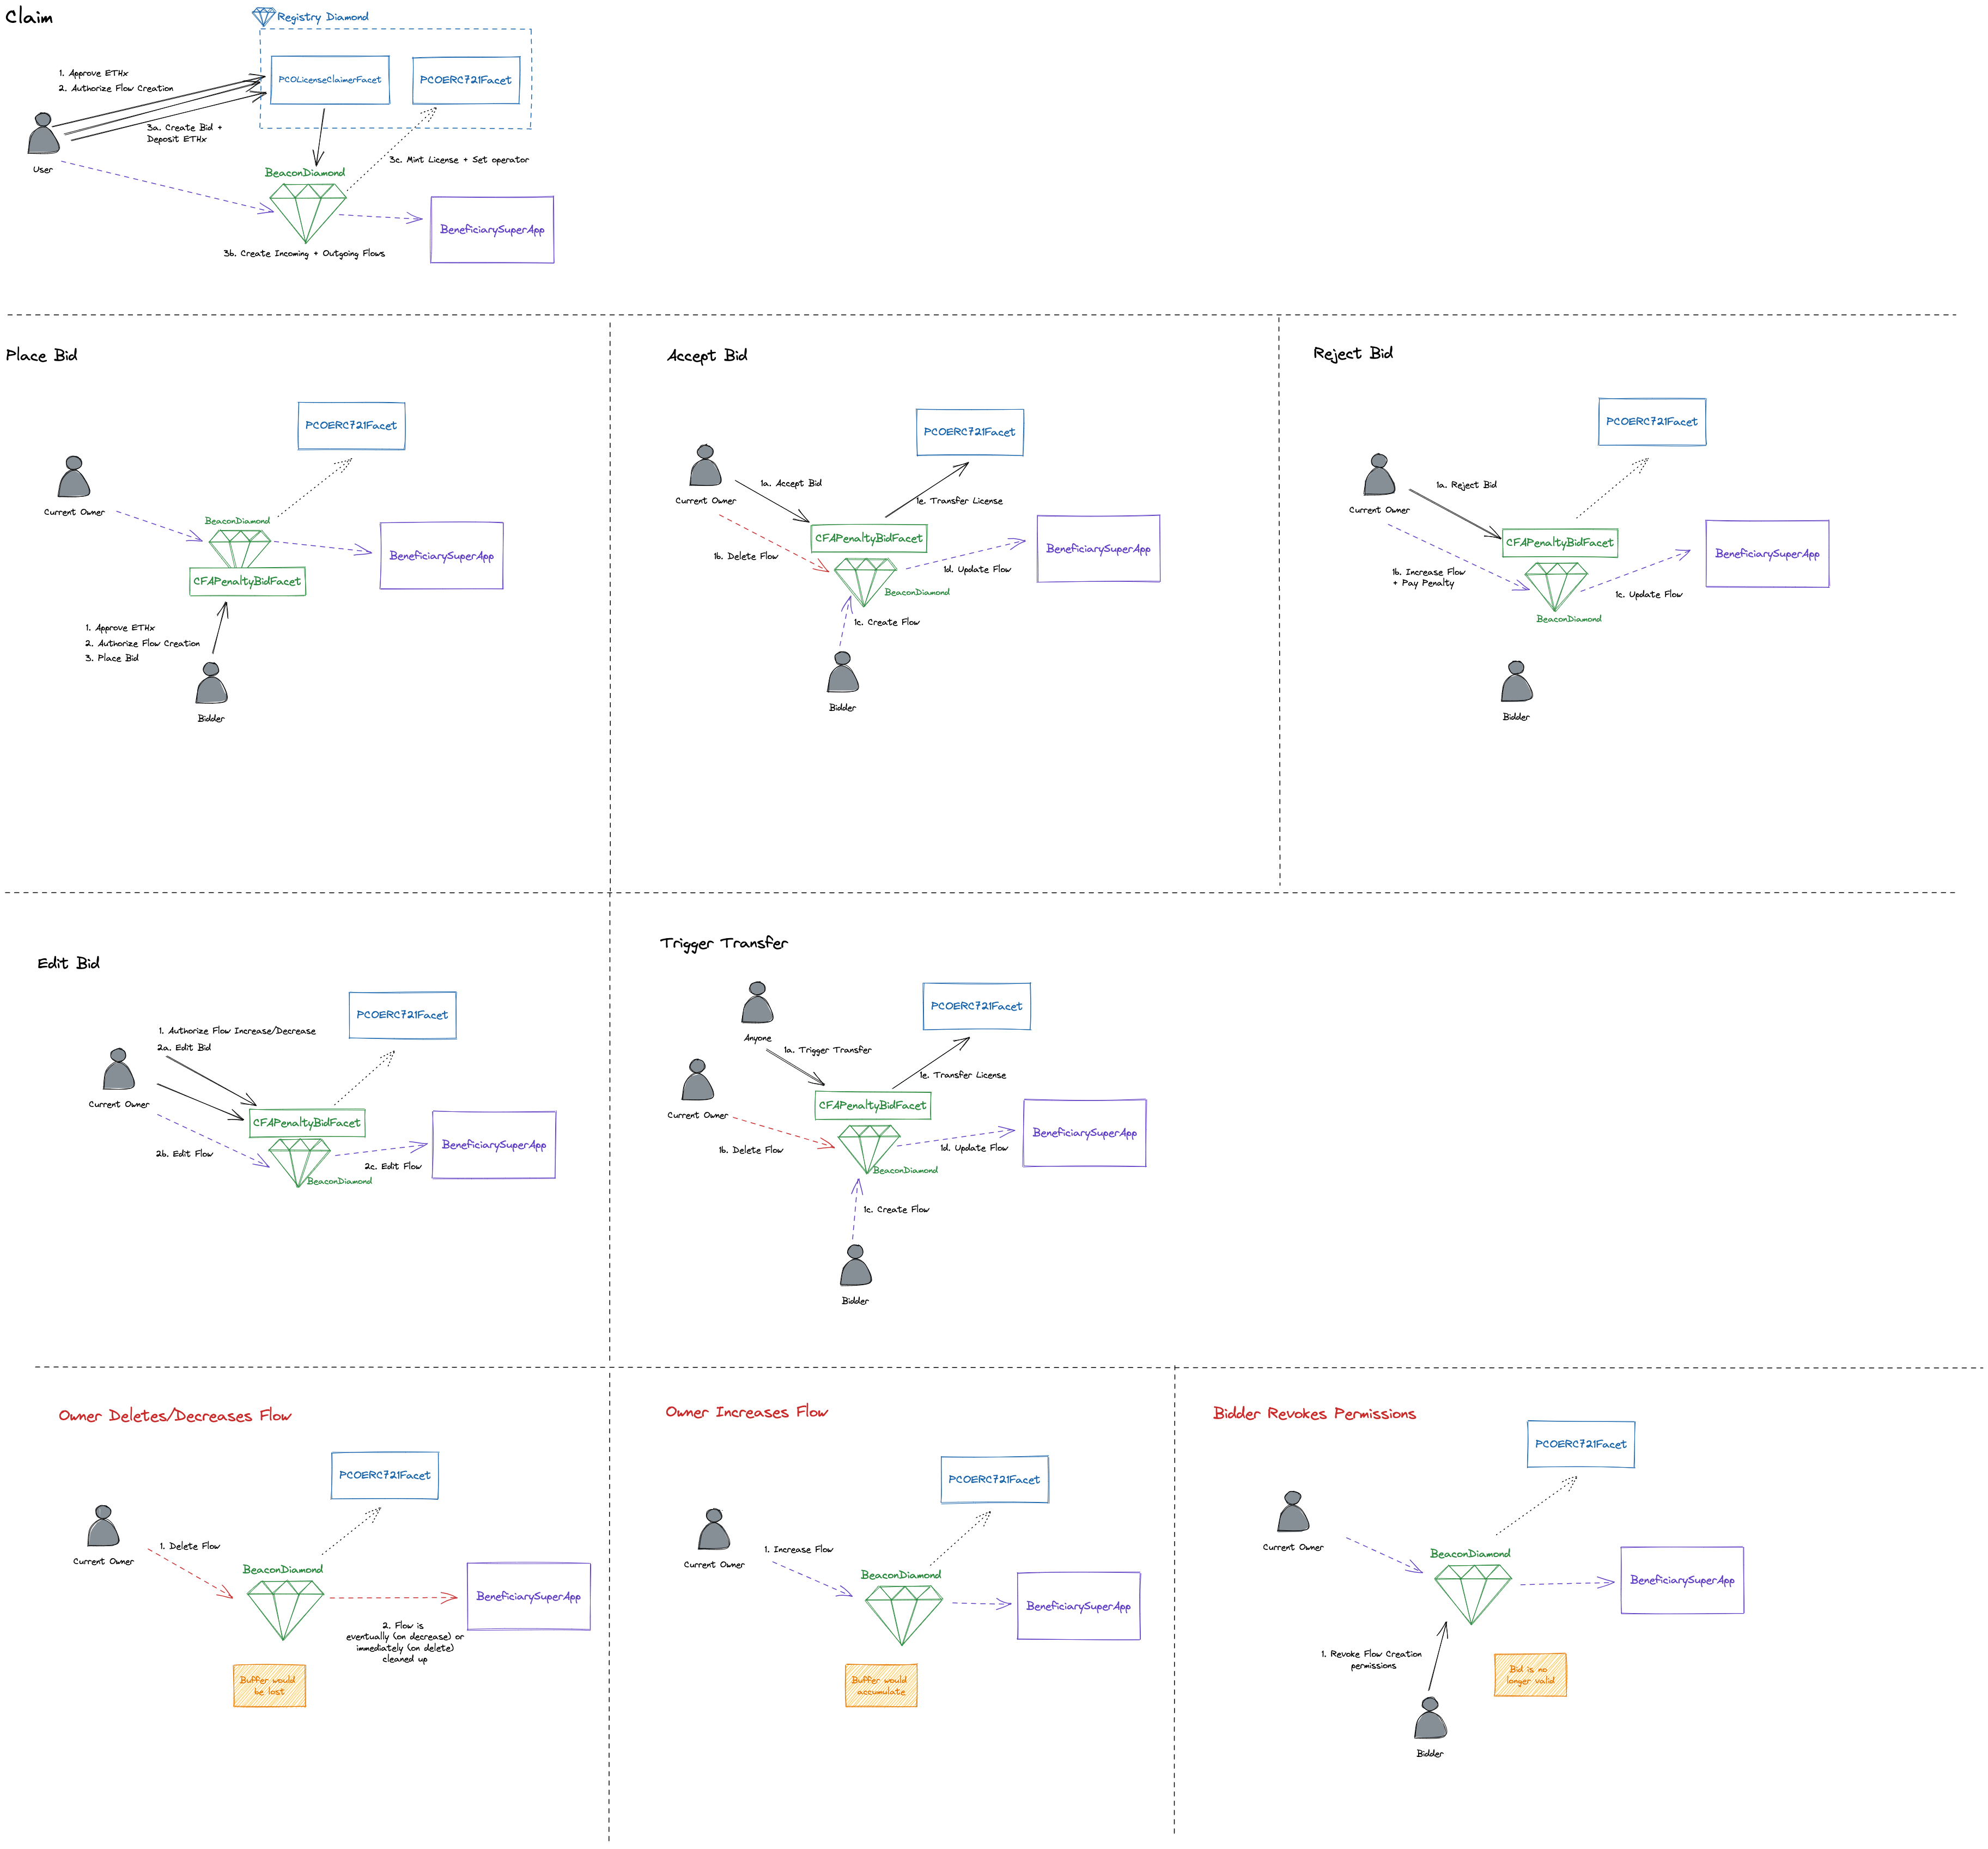Select PCOERC721Facet box in Accept Bid
This screenshot has width=1988, height=1849.
(x=969, y=432)
